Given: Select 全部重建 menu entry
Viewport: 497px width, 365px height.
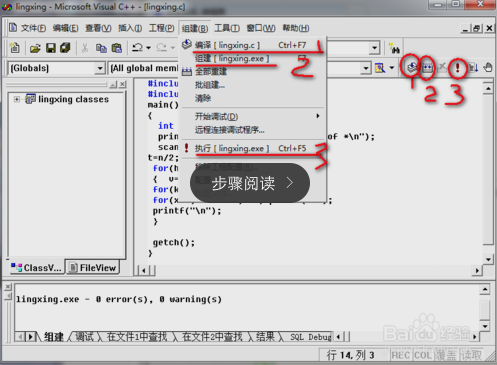Looking at the screenshot, I should [x=252, y=71].
